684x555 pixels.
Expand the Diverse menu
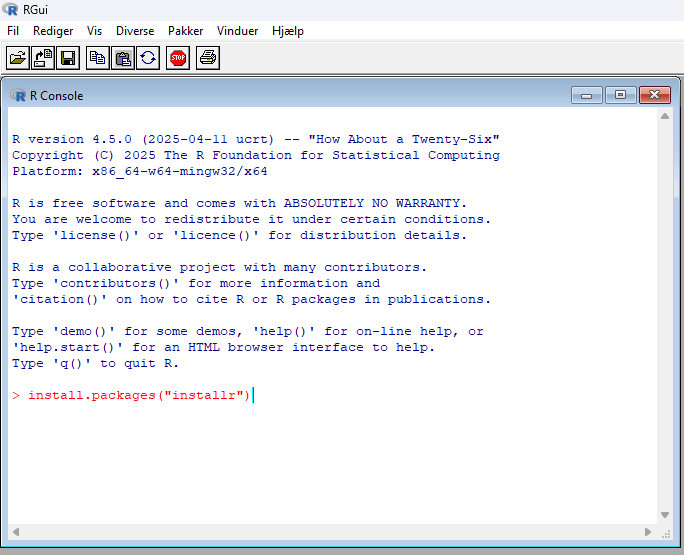pos(135,31)
